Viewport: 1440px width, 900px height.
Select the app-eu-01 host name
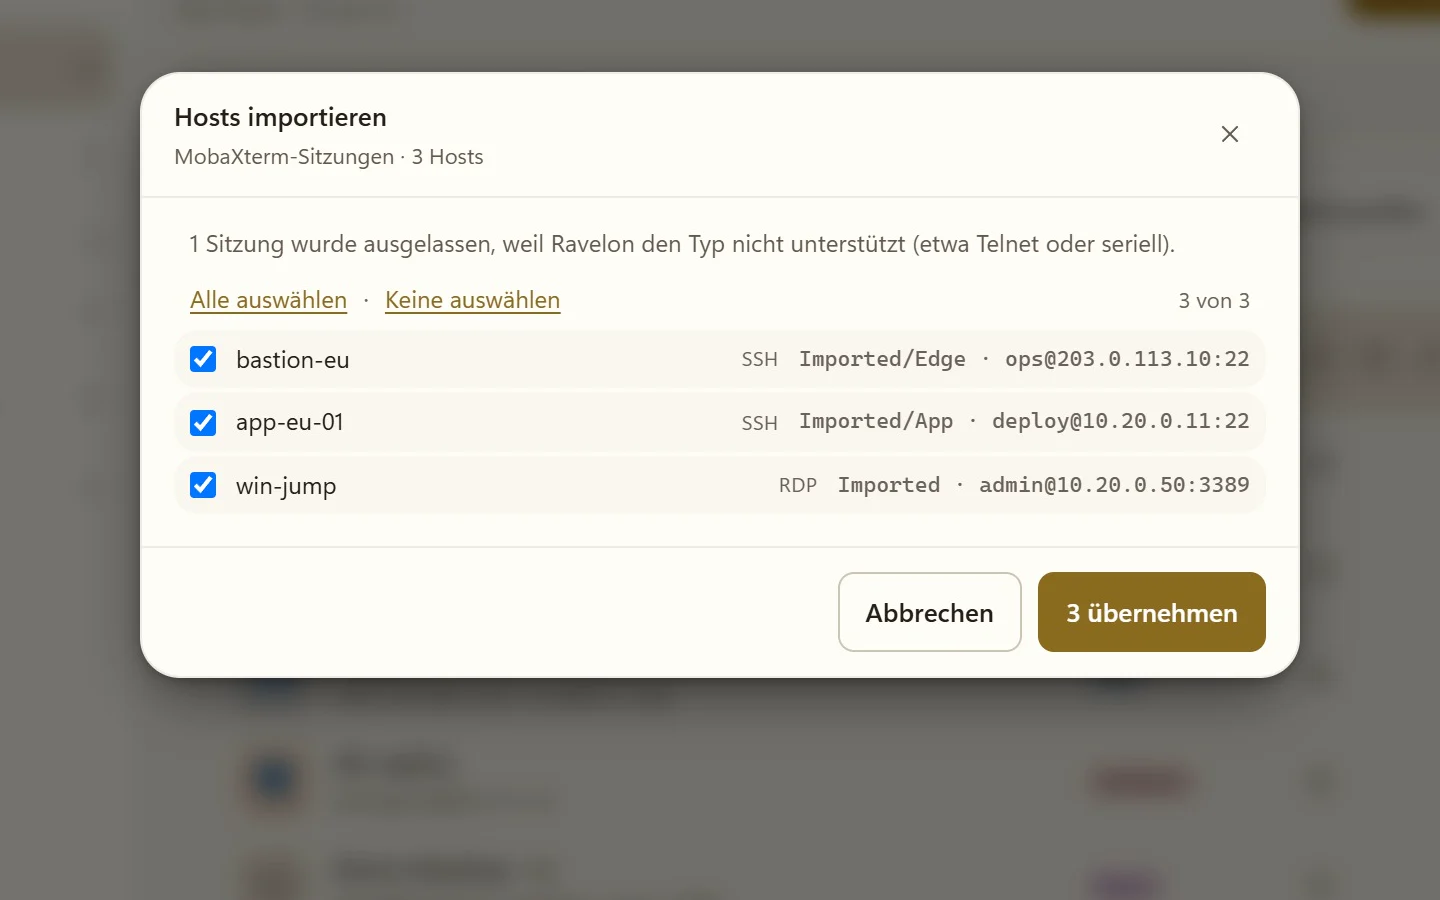point(290,423)
